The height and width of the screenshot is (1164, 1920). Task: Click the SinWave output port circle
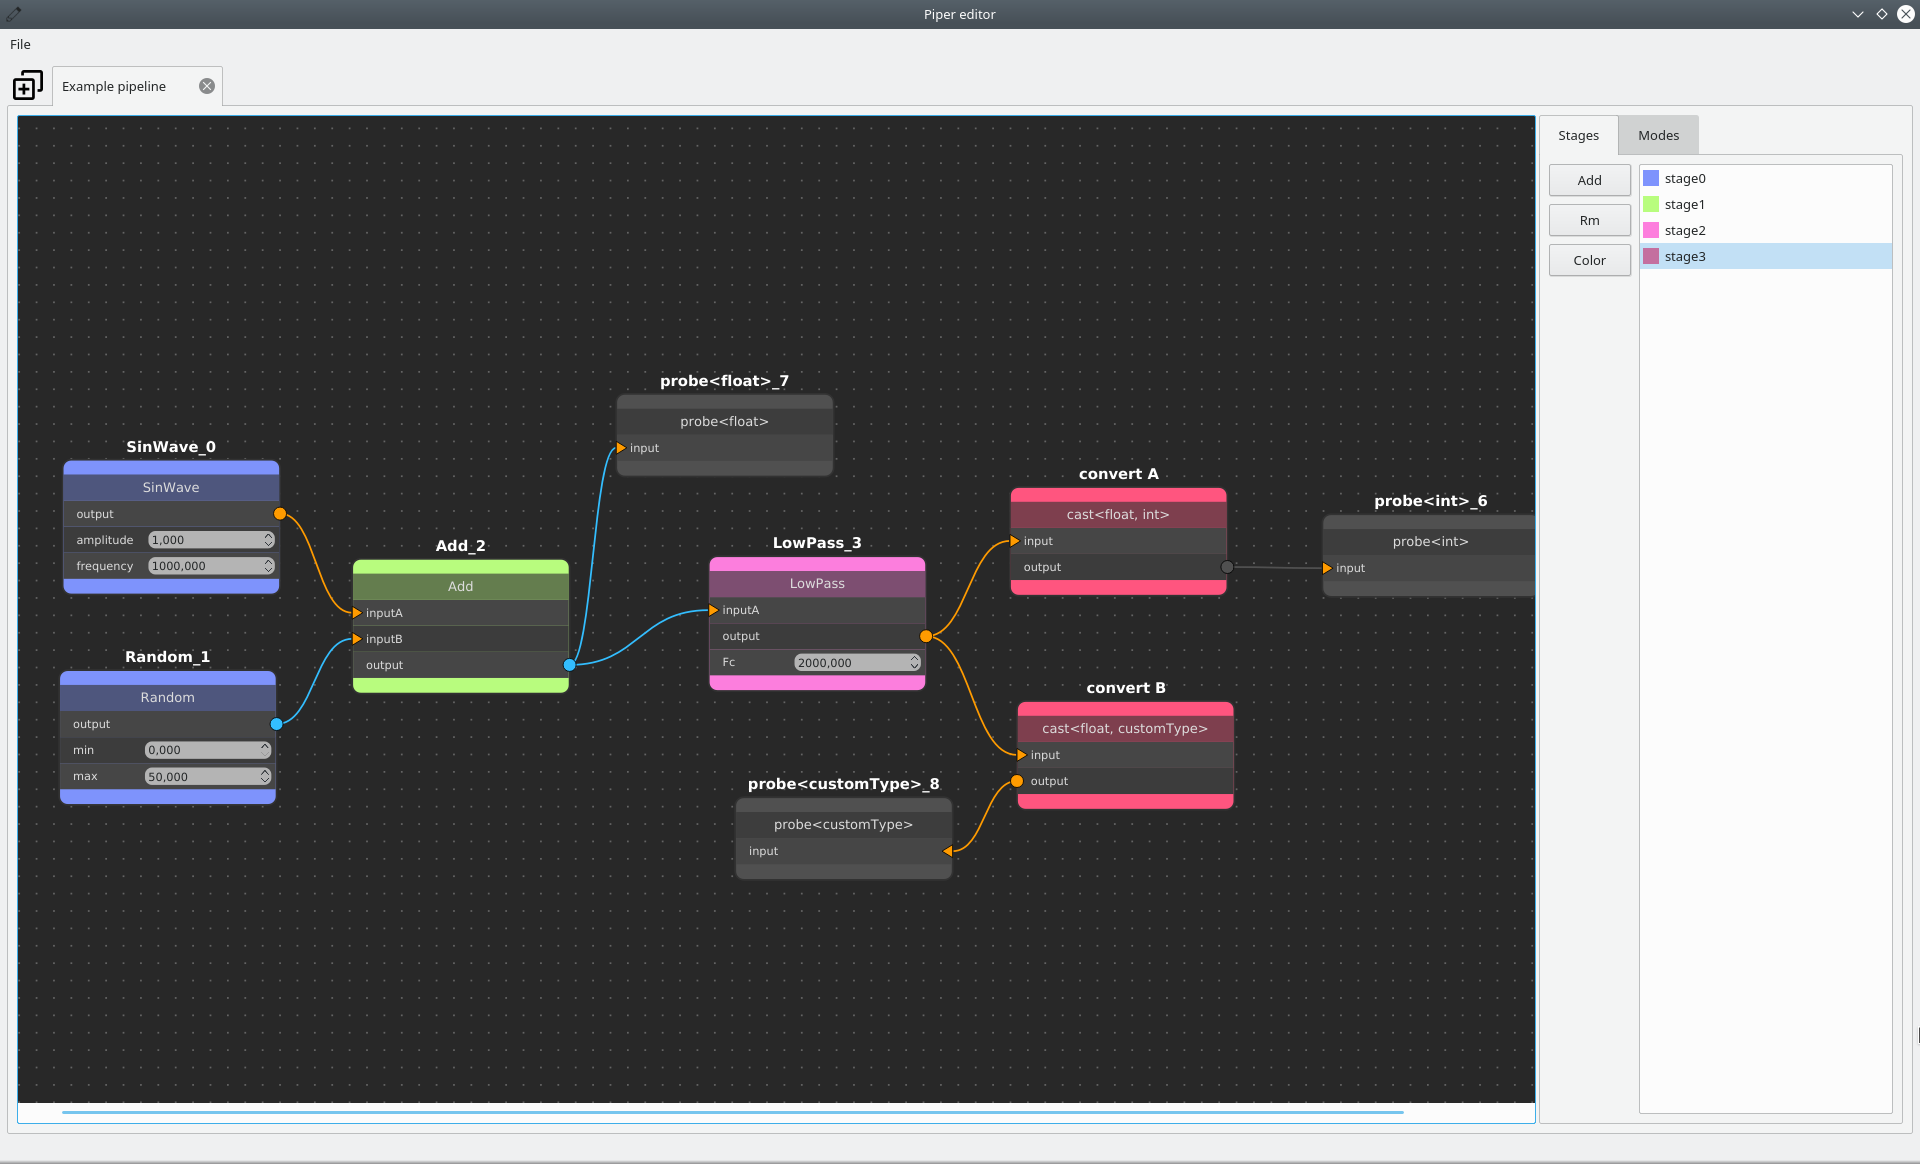point(280,514)
